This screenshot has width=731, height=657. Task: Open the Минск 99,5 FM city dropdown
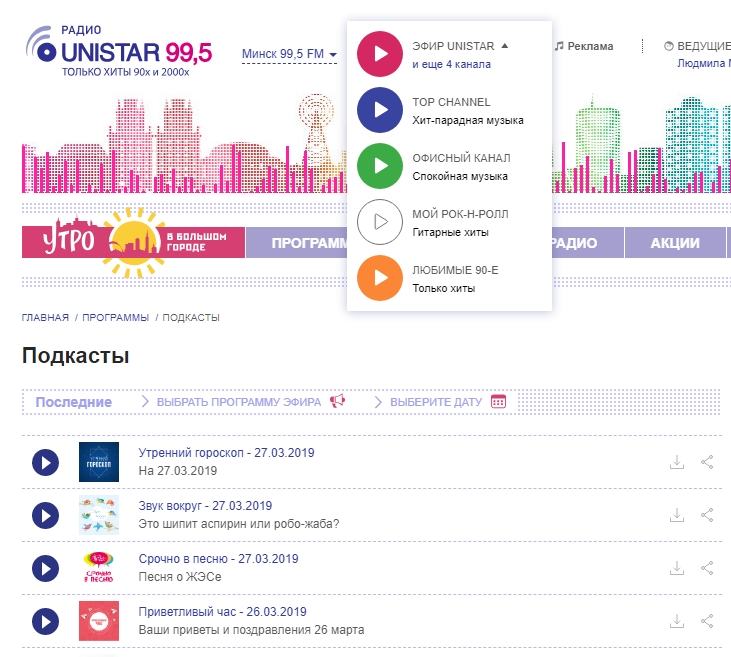click(289, 54)
